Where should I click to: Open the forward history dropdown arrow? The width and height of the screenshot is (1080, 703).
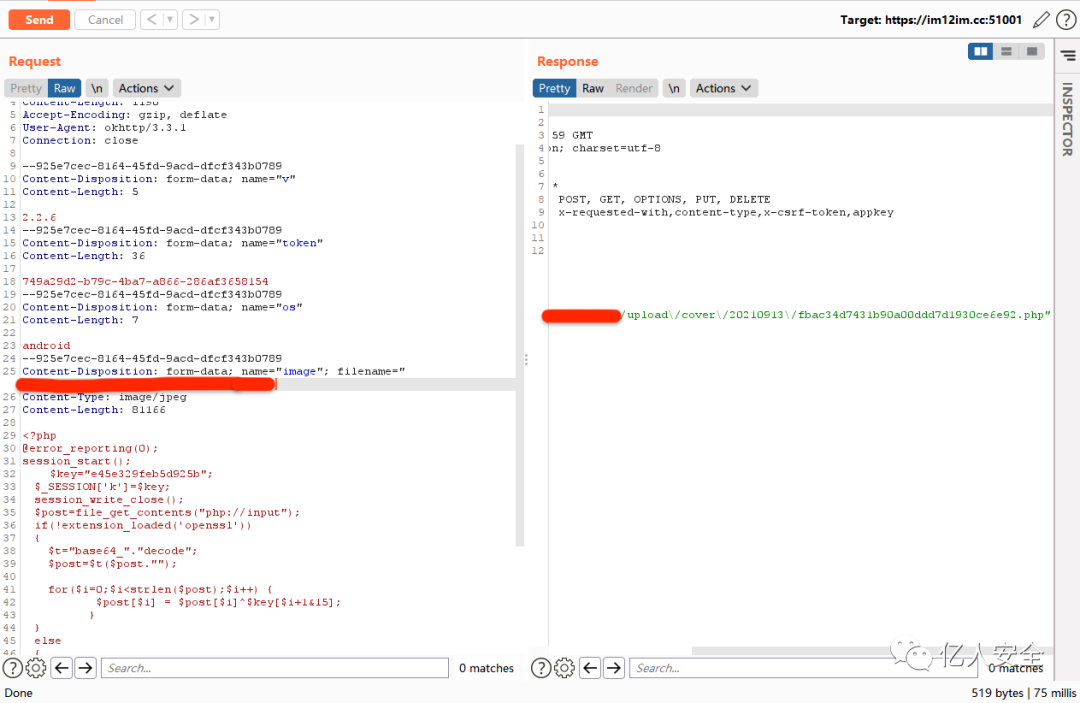coord(212,20)
